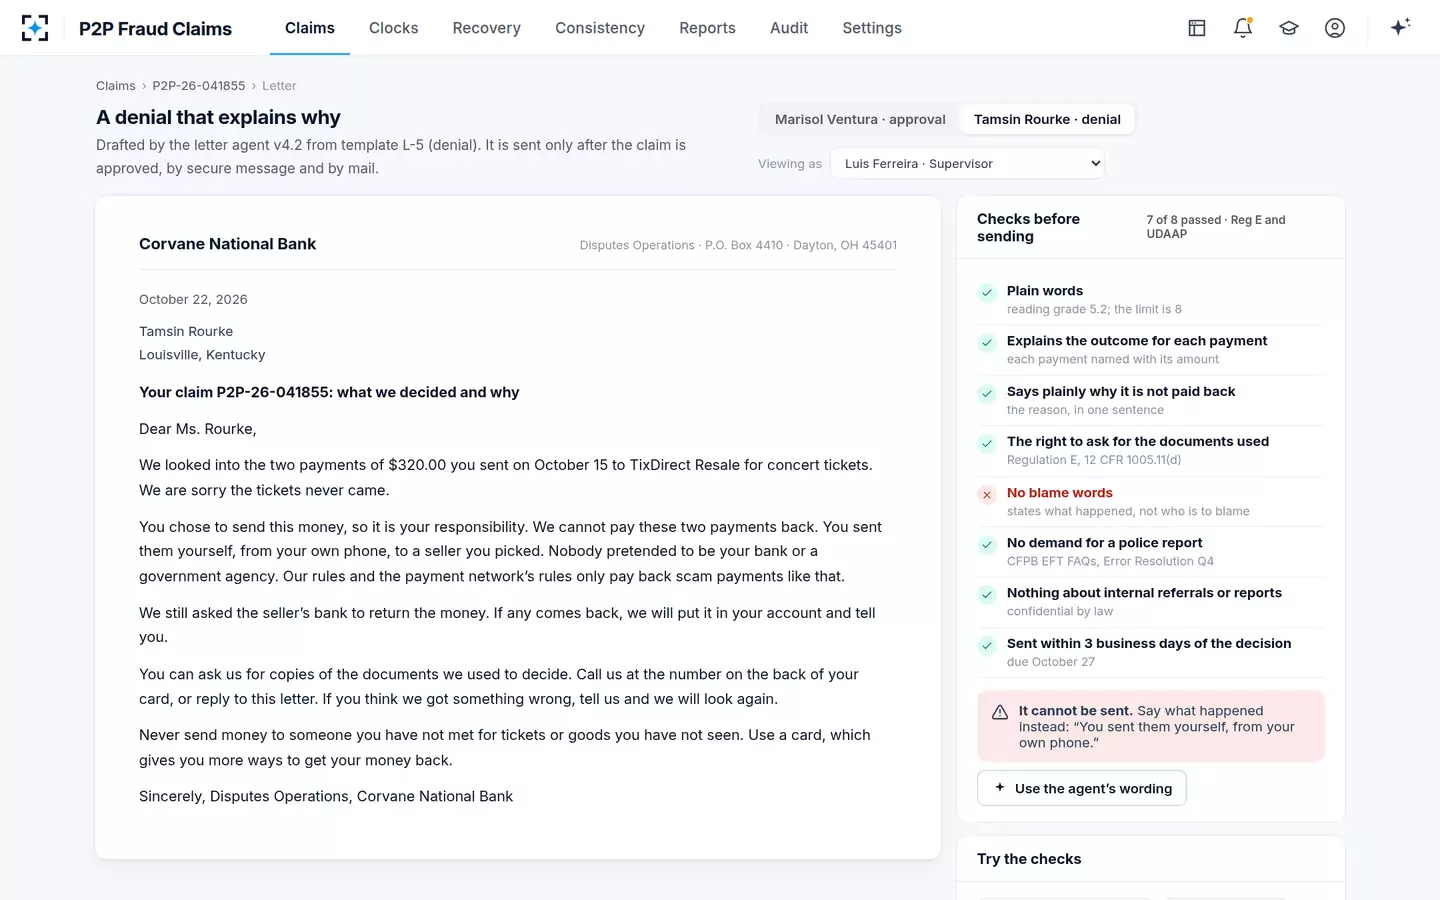This screenshot has width=1440, height=900.
Task: Select Tamsin Rourke denial letter tab
Action: point(1047,119)
